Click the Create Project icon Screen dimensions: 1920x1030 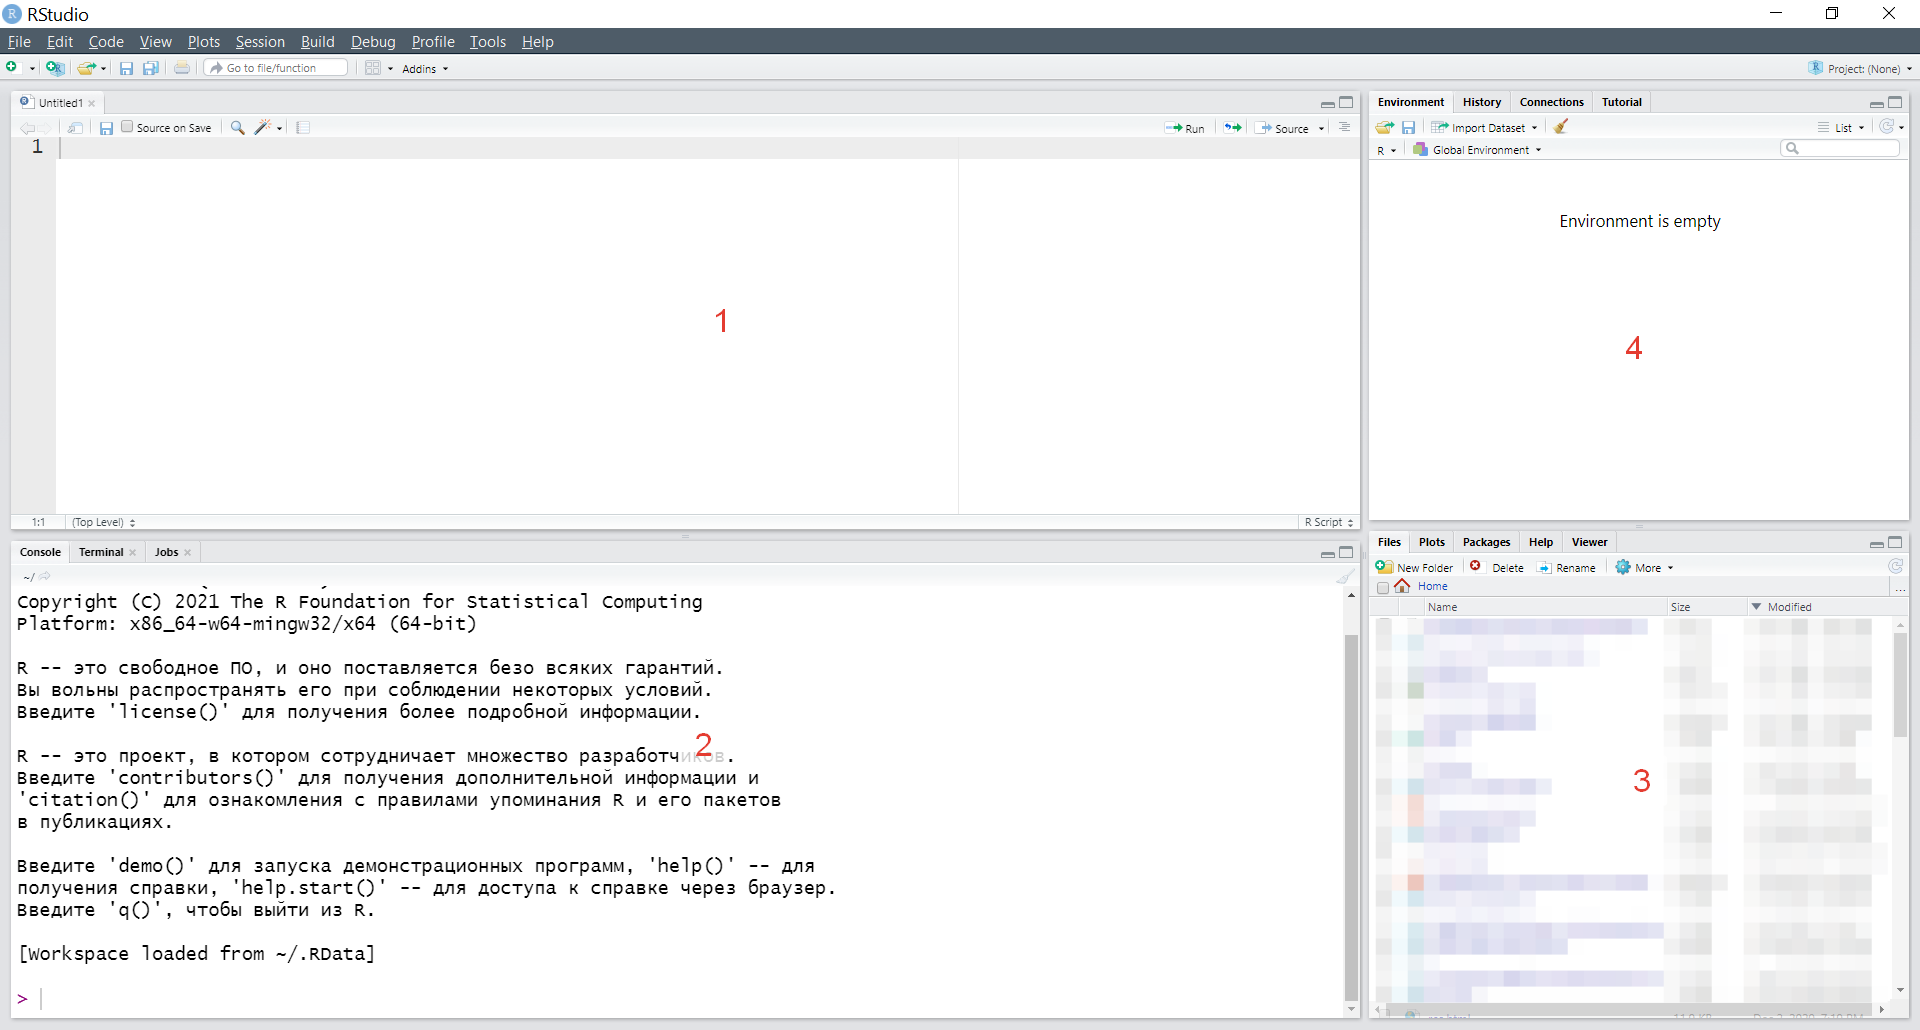55,68
